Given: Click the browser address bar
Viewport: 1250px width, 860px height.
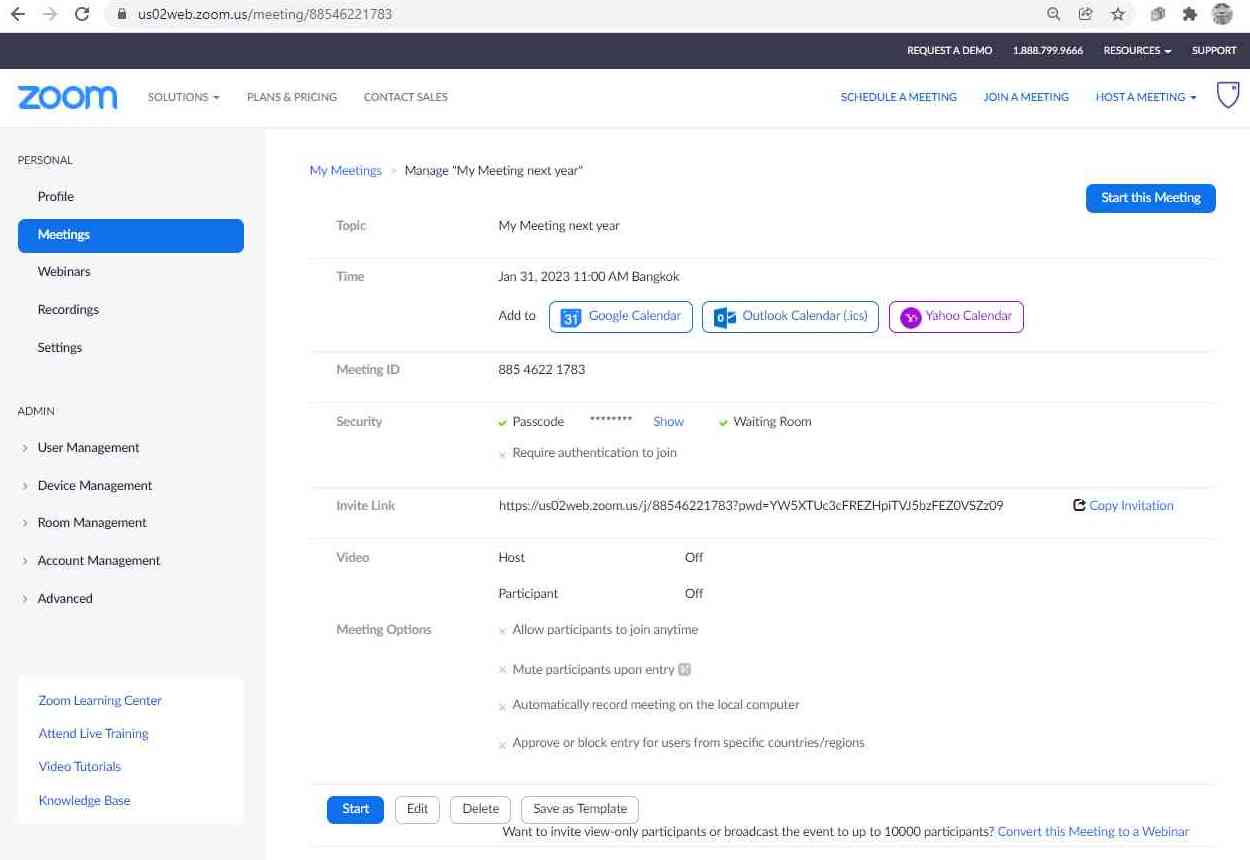Looking at the screenshot, I should 580,14.
